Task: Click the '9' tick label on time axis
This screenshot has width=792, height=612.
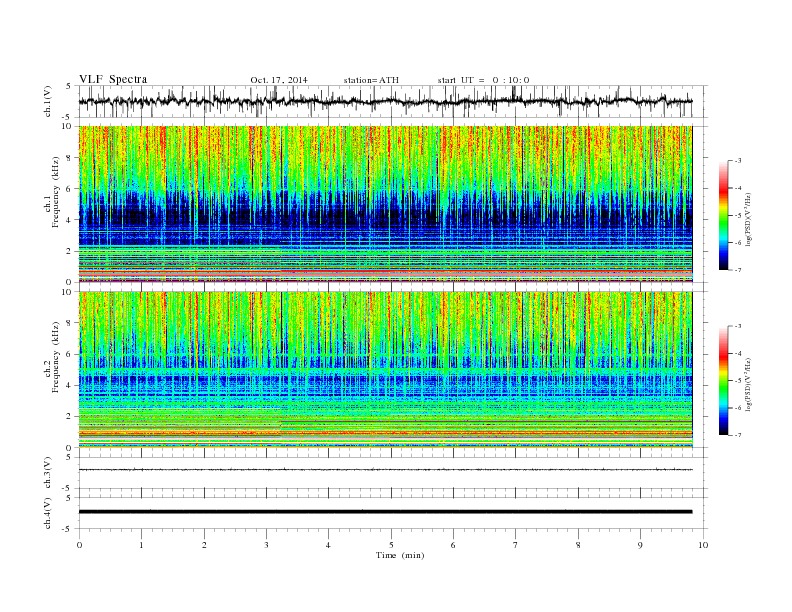Action: coord(640,545)
